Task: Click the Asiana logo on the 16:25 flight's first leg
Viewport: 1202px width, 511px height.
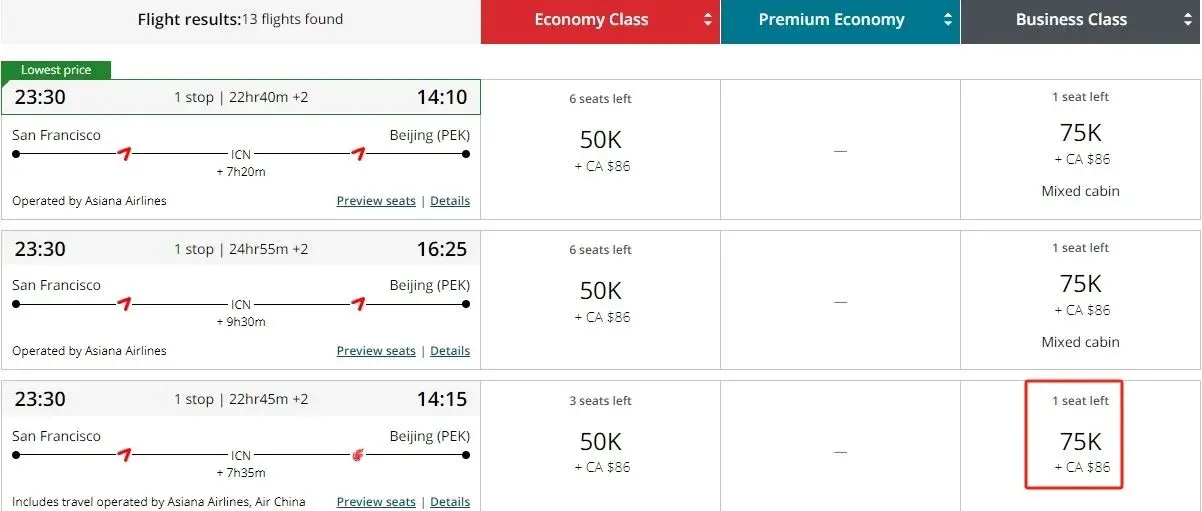Action: click(x=124, y=304)
